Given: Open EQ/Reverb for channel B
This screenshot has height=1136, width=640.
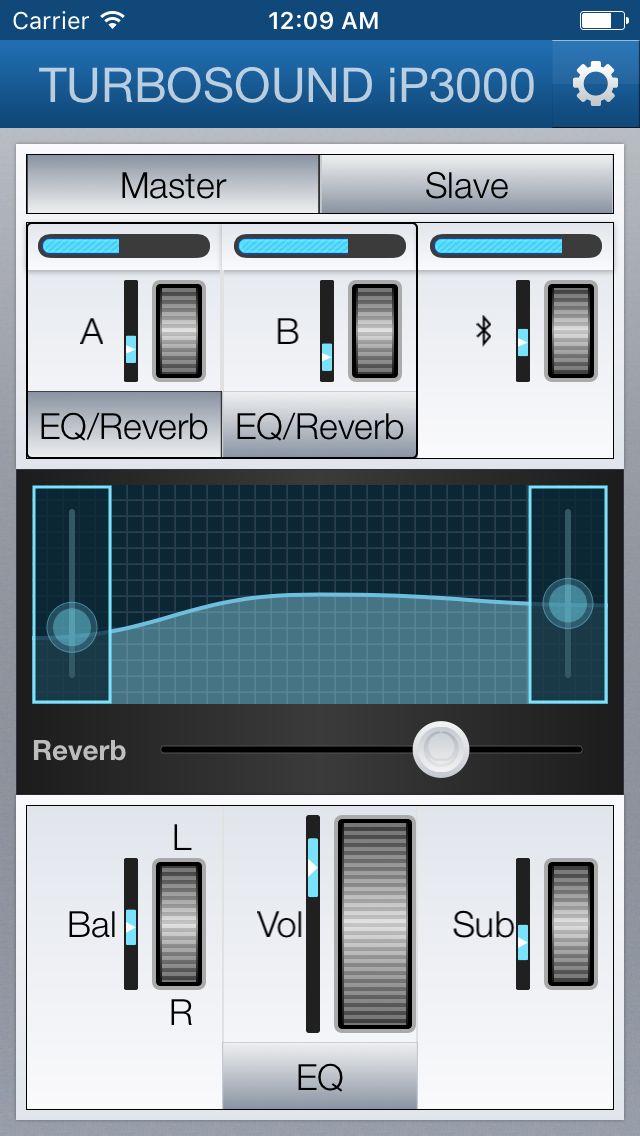Looking at the screenshot, I should 320,425.
